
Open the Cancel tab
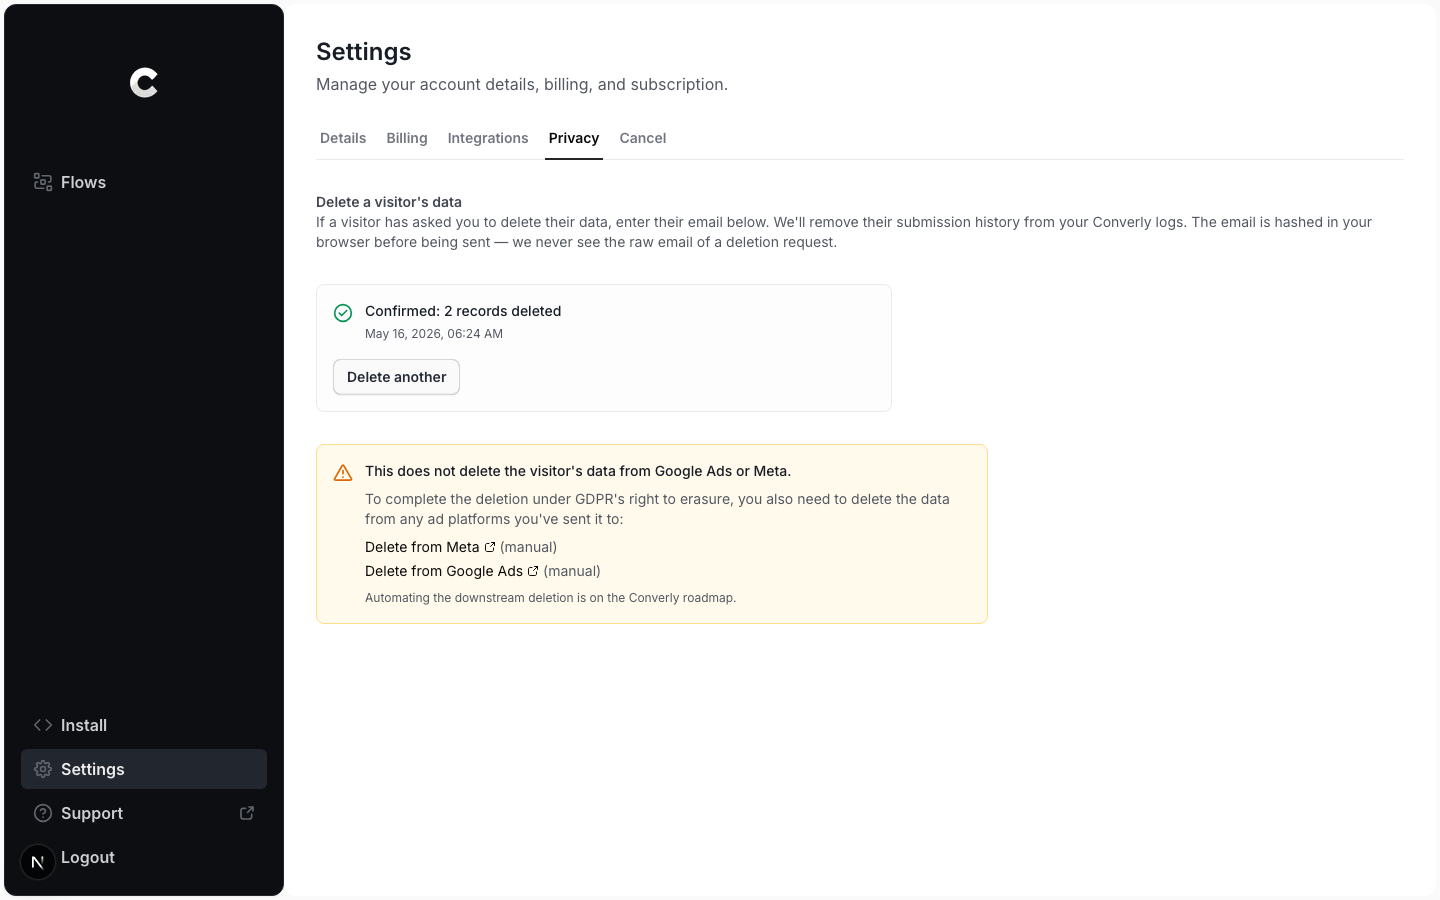pos(643,138)
